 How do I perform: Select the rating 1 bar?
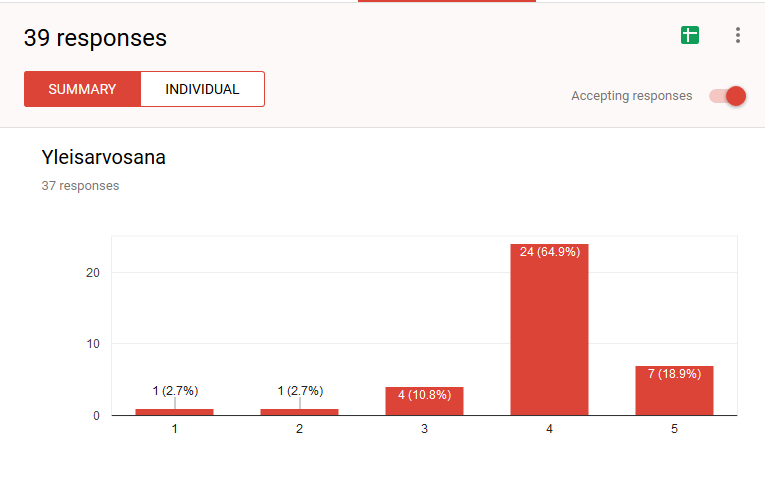174,411
